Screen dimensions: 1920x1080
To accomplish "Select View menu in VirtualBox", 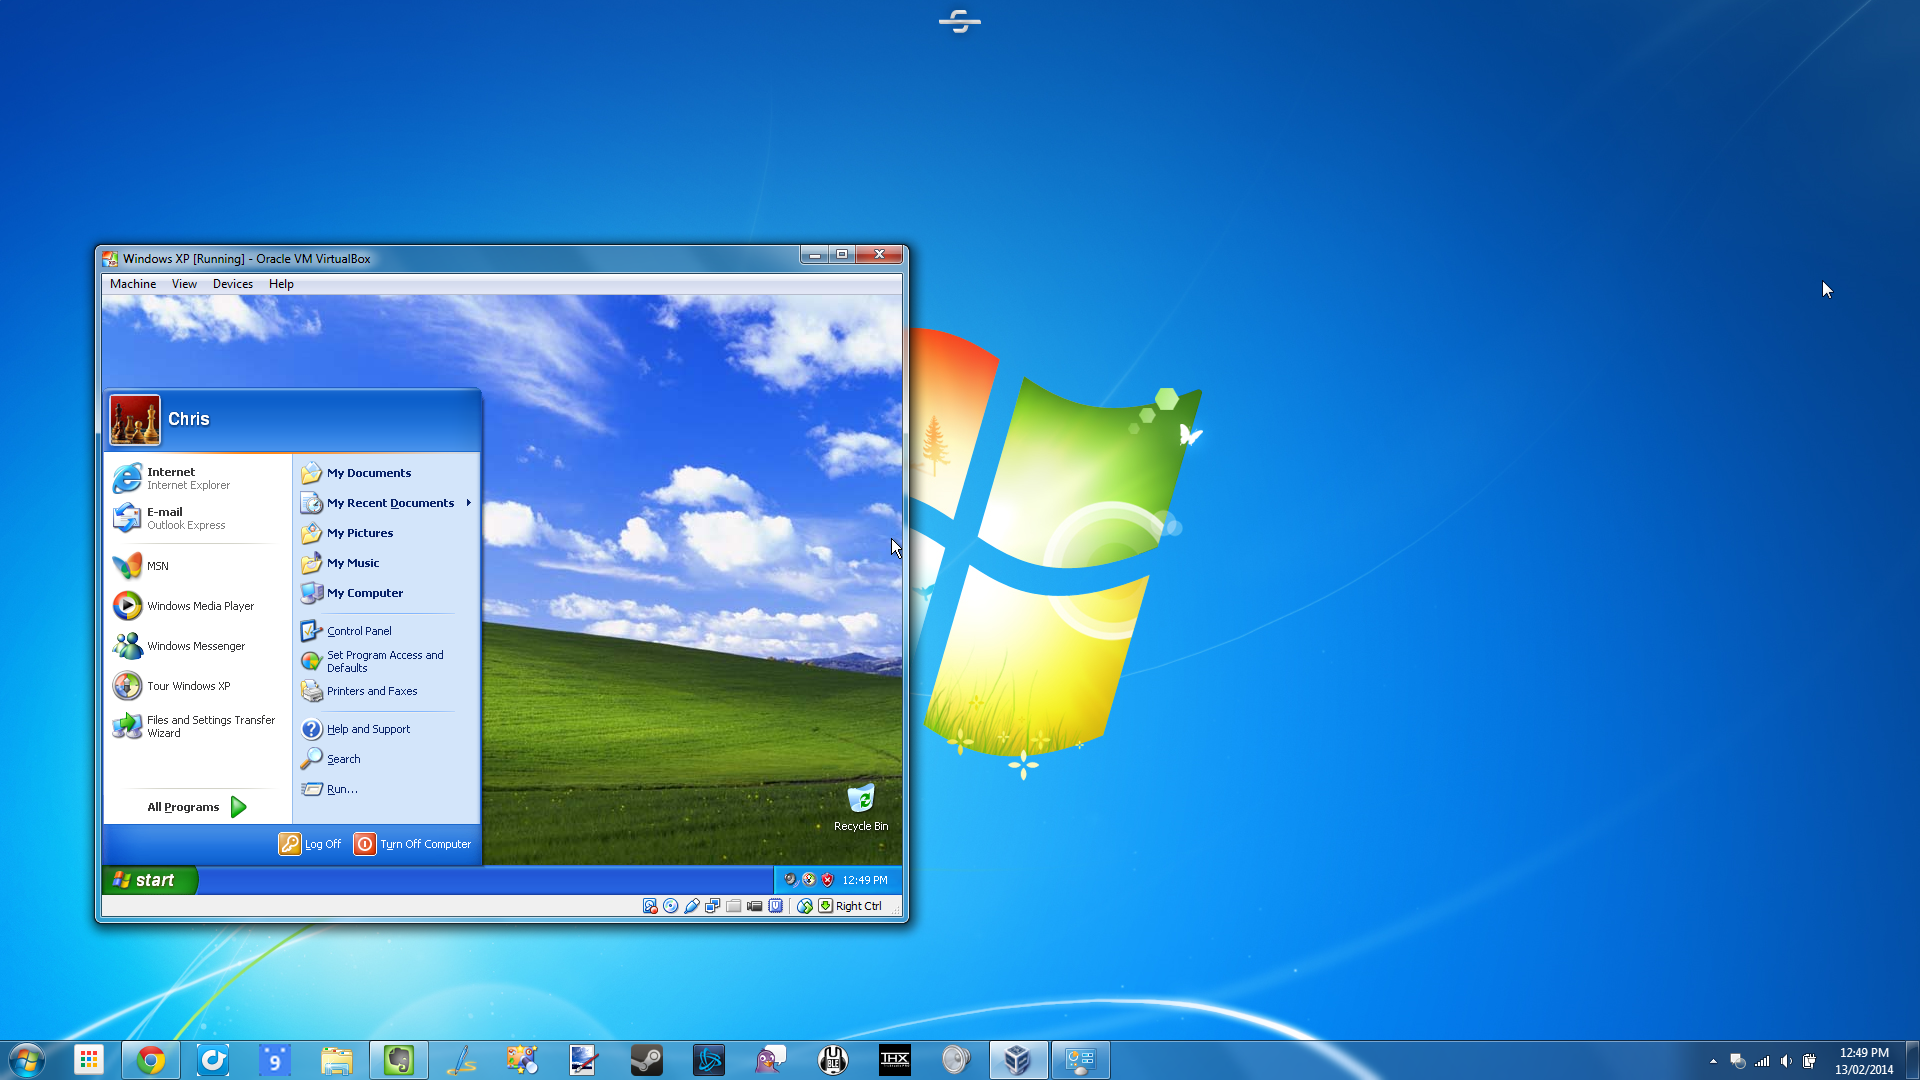I will (185, 284).
